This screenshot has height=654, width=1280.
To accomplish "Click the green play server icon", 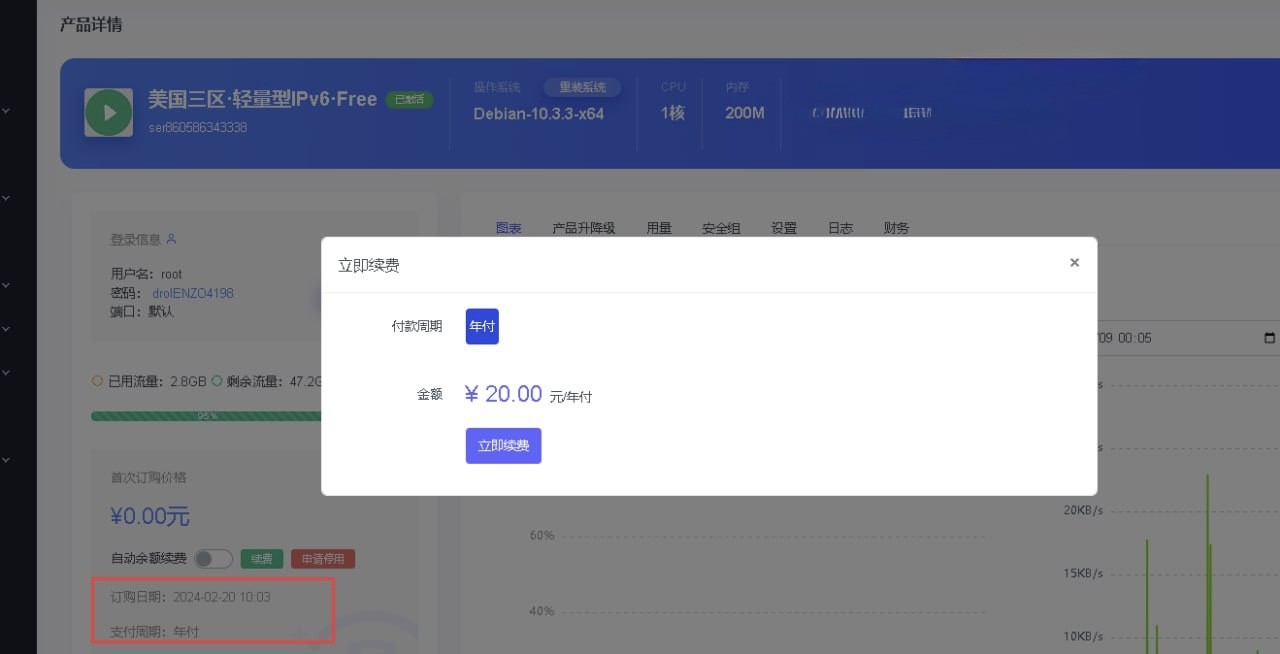I will 108,112.
